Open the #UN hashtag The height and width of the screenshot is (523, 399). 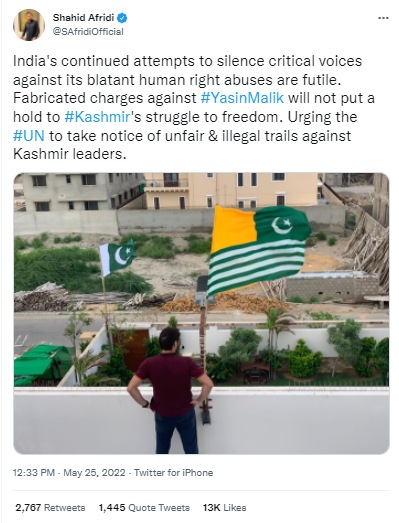click(x=29, y=136)
